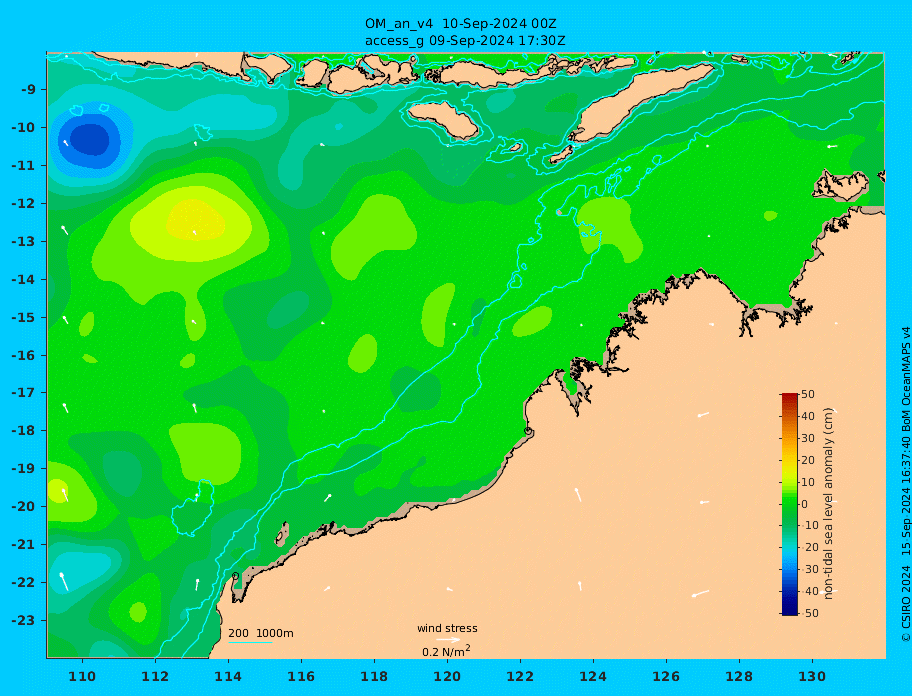The image size is (912, 696).
Task: Click the longitude label 110
Action: tap(83, 676)
